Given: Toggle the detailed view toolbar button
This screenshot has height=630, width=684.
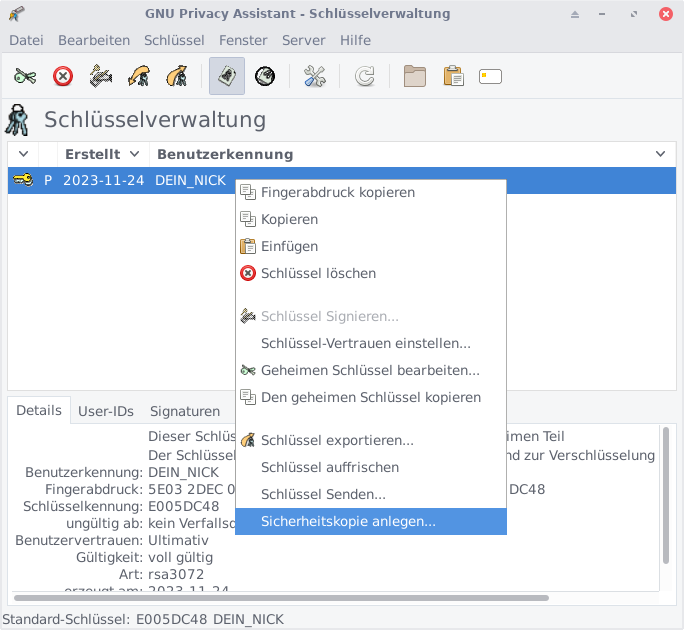Looking at the screenshot, I should [x=227, y=76].
